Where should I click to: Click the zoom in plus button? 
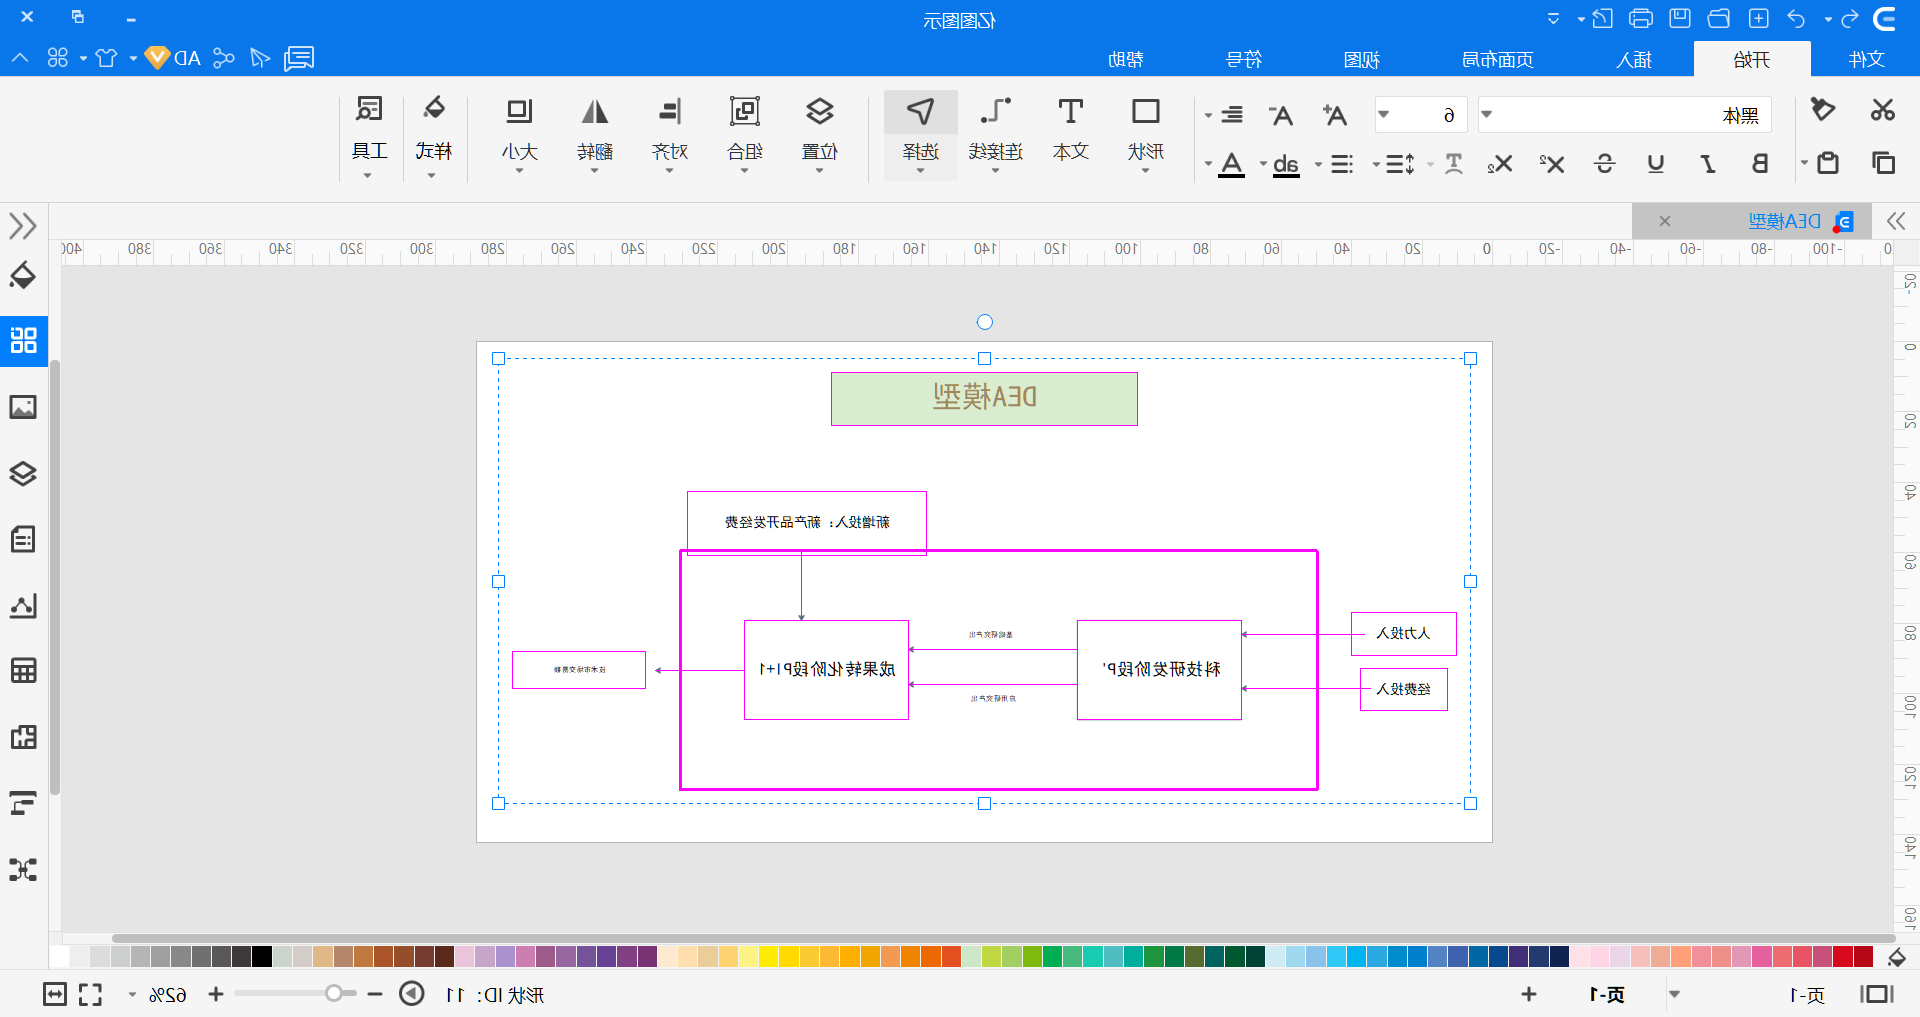pyautogui.click(x=216, y=994)
